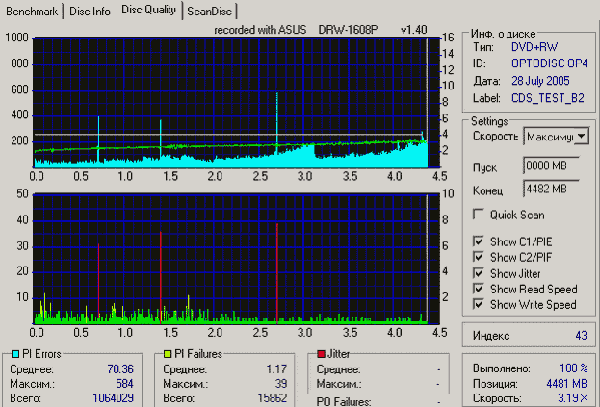Click the PI Errors average 70.36
The height and width of the screenshot is (407, 600).
[x=121, y=369]
